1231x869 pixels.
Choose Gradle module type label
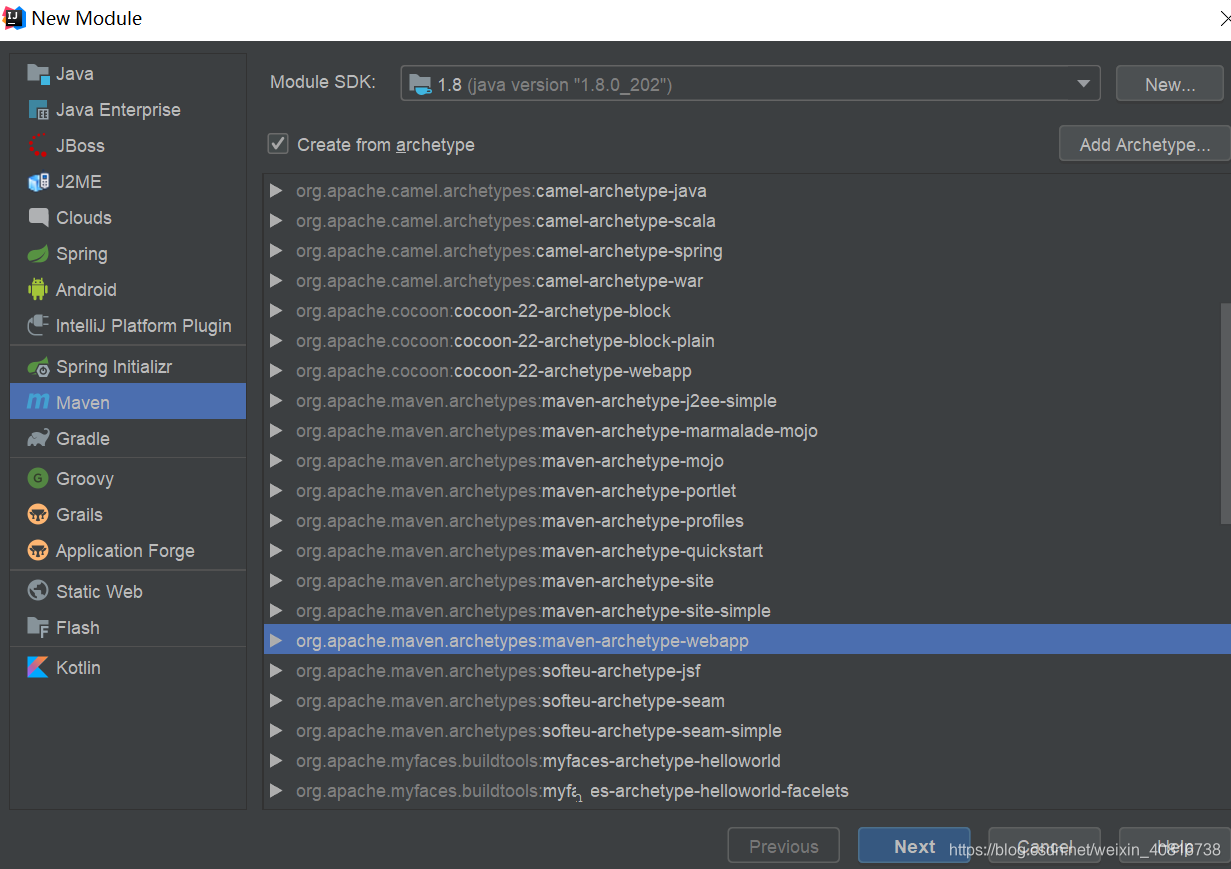(83, 439)
